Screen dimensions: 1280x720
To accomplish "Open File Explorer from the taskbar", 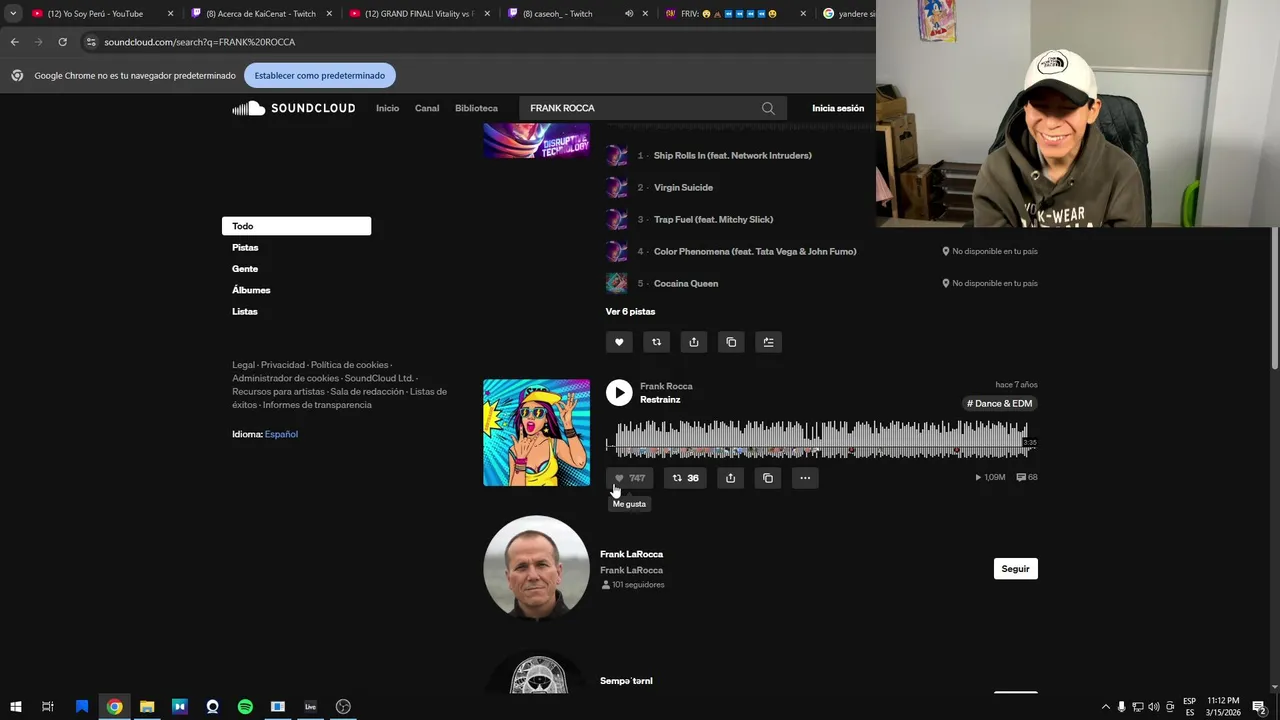I will point(147,706).
